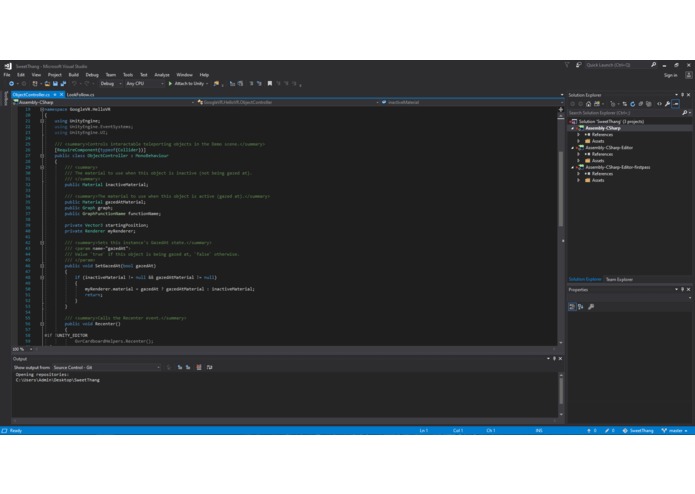Collapse the Assembly-CSharp-Editor-firstpass project node

tap(573, 167)
